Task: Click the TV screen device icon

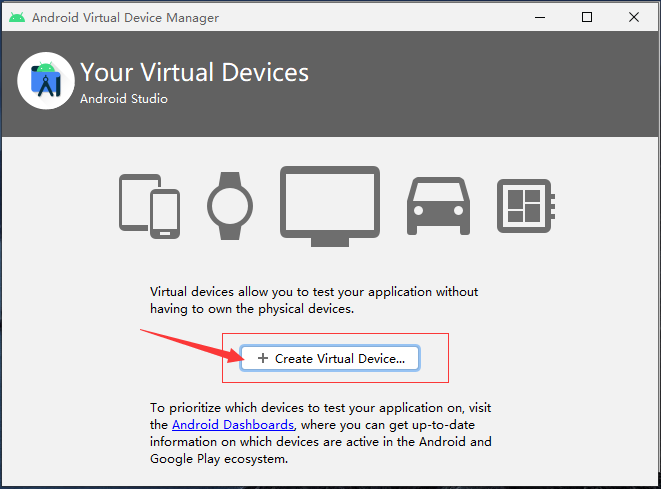Action: pos(330,207)
